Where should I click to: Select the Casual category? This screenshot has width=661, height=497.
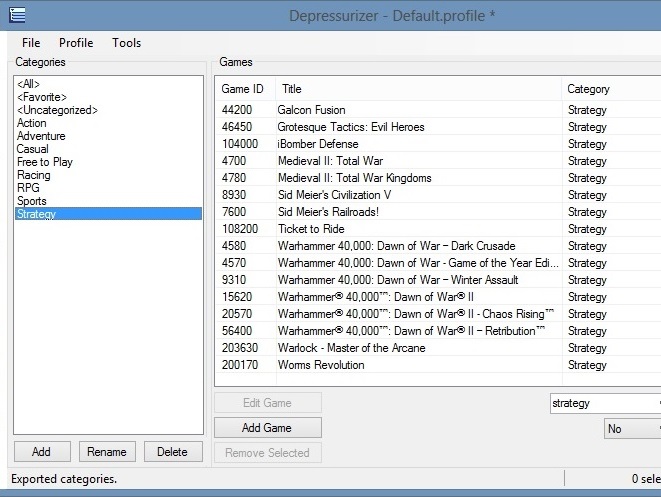point(108,149)
